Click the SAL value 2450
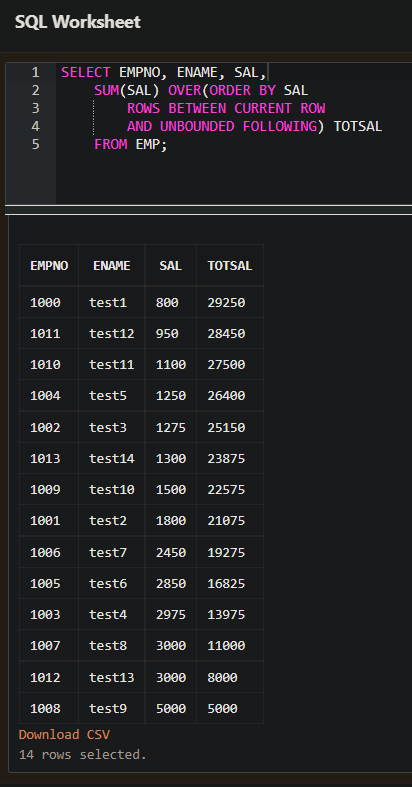This screenshot has width=412, height=787. pyautogui.click(x=171, y=552)
